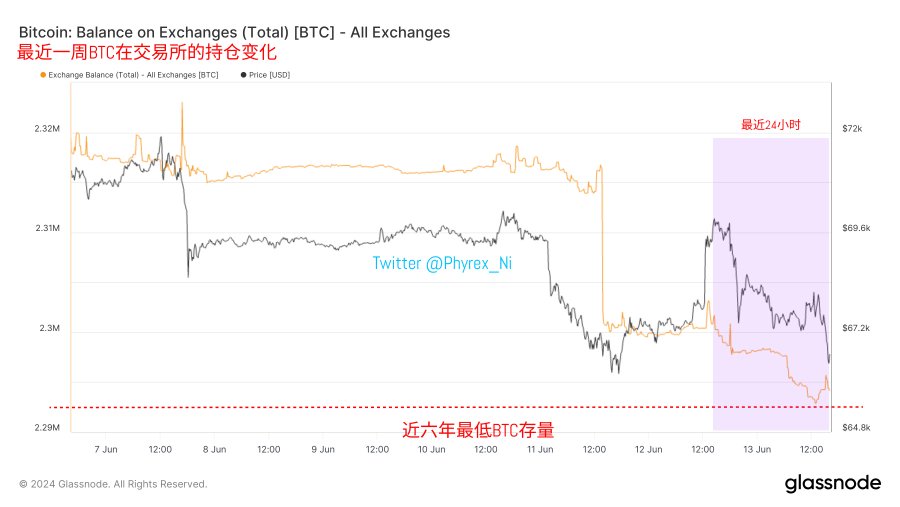Toggle the Exchange Balance (Total) legend series

[x=132, y=75]
